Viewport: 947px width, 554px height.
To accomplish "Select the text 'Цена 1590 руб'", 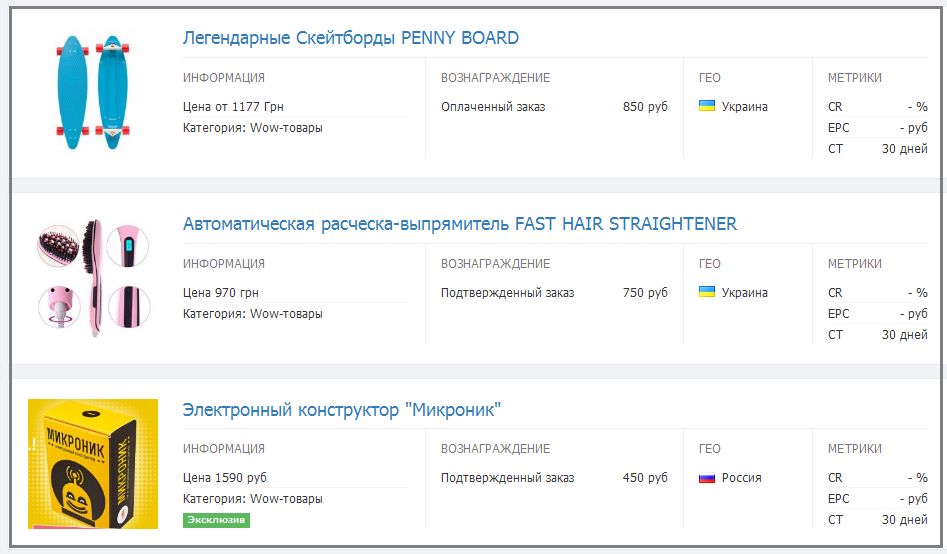I will pos(225,478).
